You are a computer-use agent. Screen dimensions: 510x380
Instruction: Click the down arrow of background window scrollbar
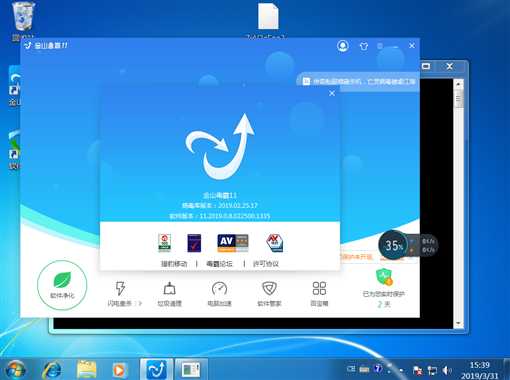[x=459, y=323]
